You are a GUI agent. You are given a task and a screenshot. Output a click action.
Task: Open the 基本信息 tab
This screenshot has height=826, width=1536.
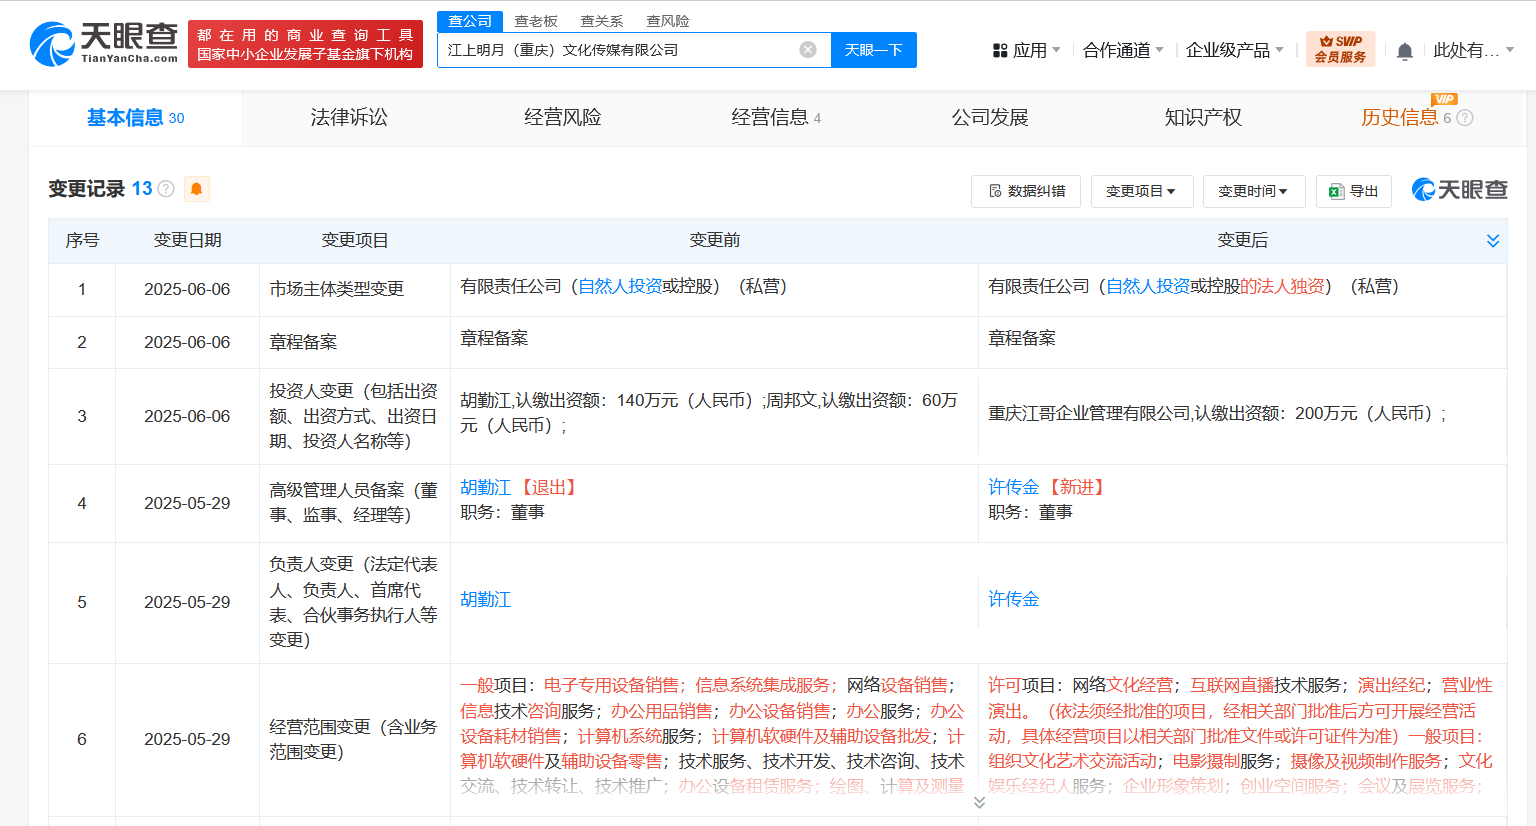pyautogui.click(x=135, y=118)
